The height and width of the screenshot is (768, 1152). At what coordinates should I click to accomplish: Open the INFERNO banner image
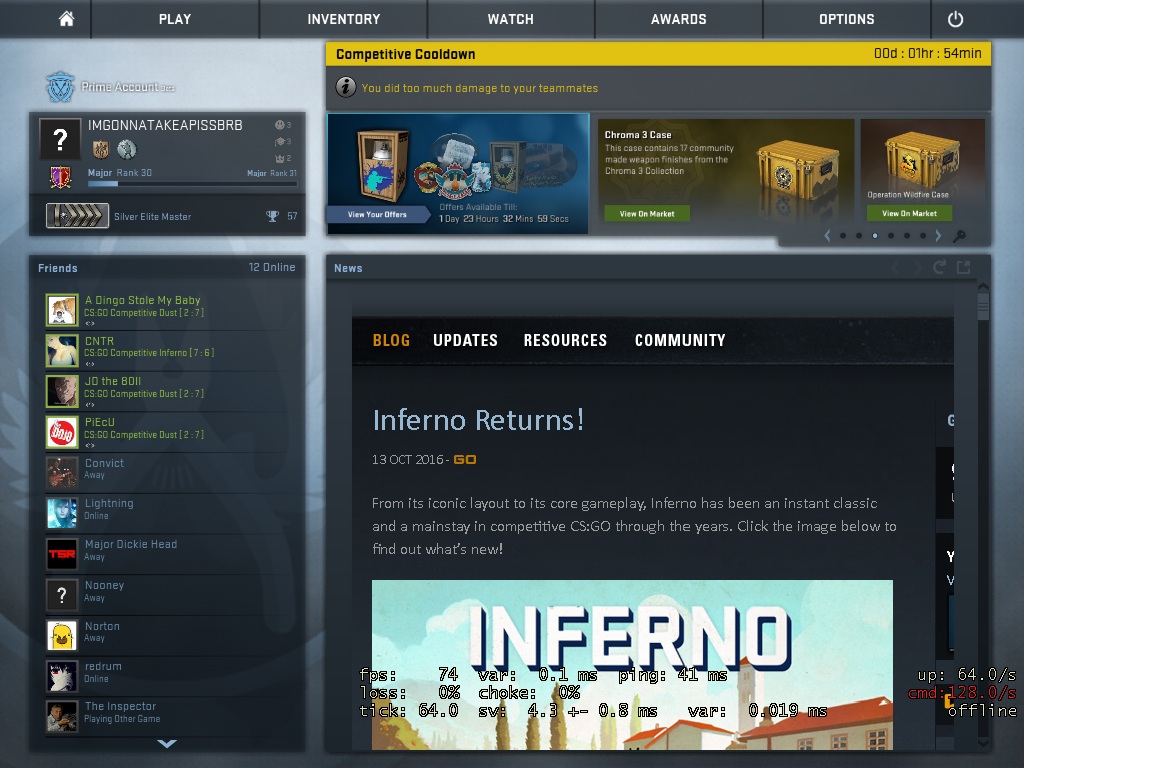632,665
